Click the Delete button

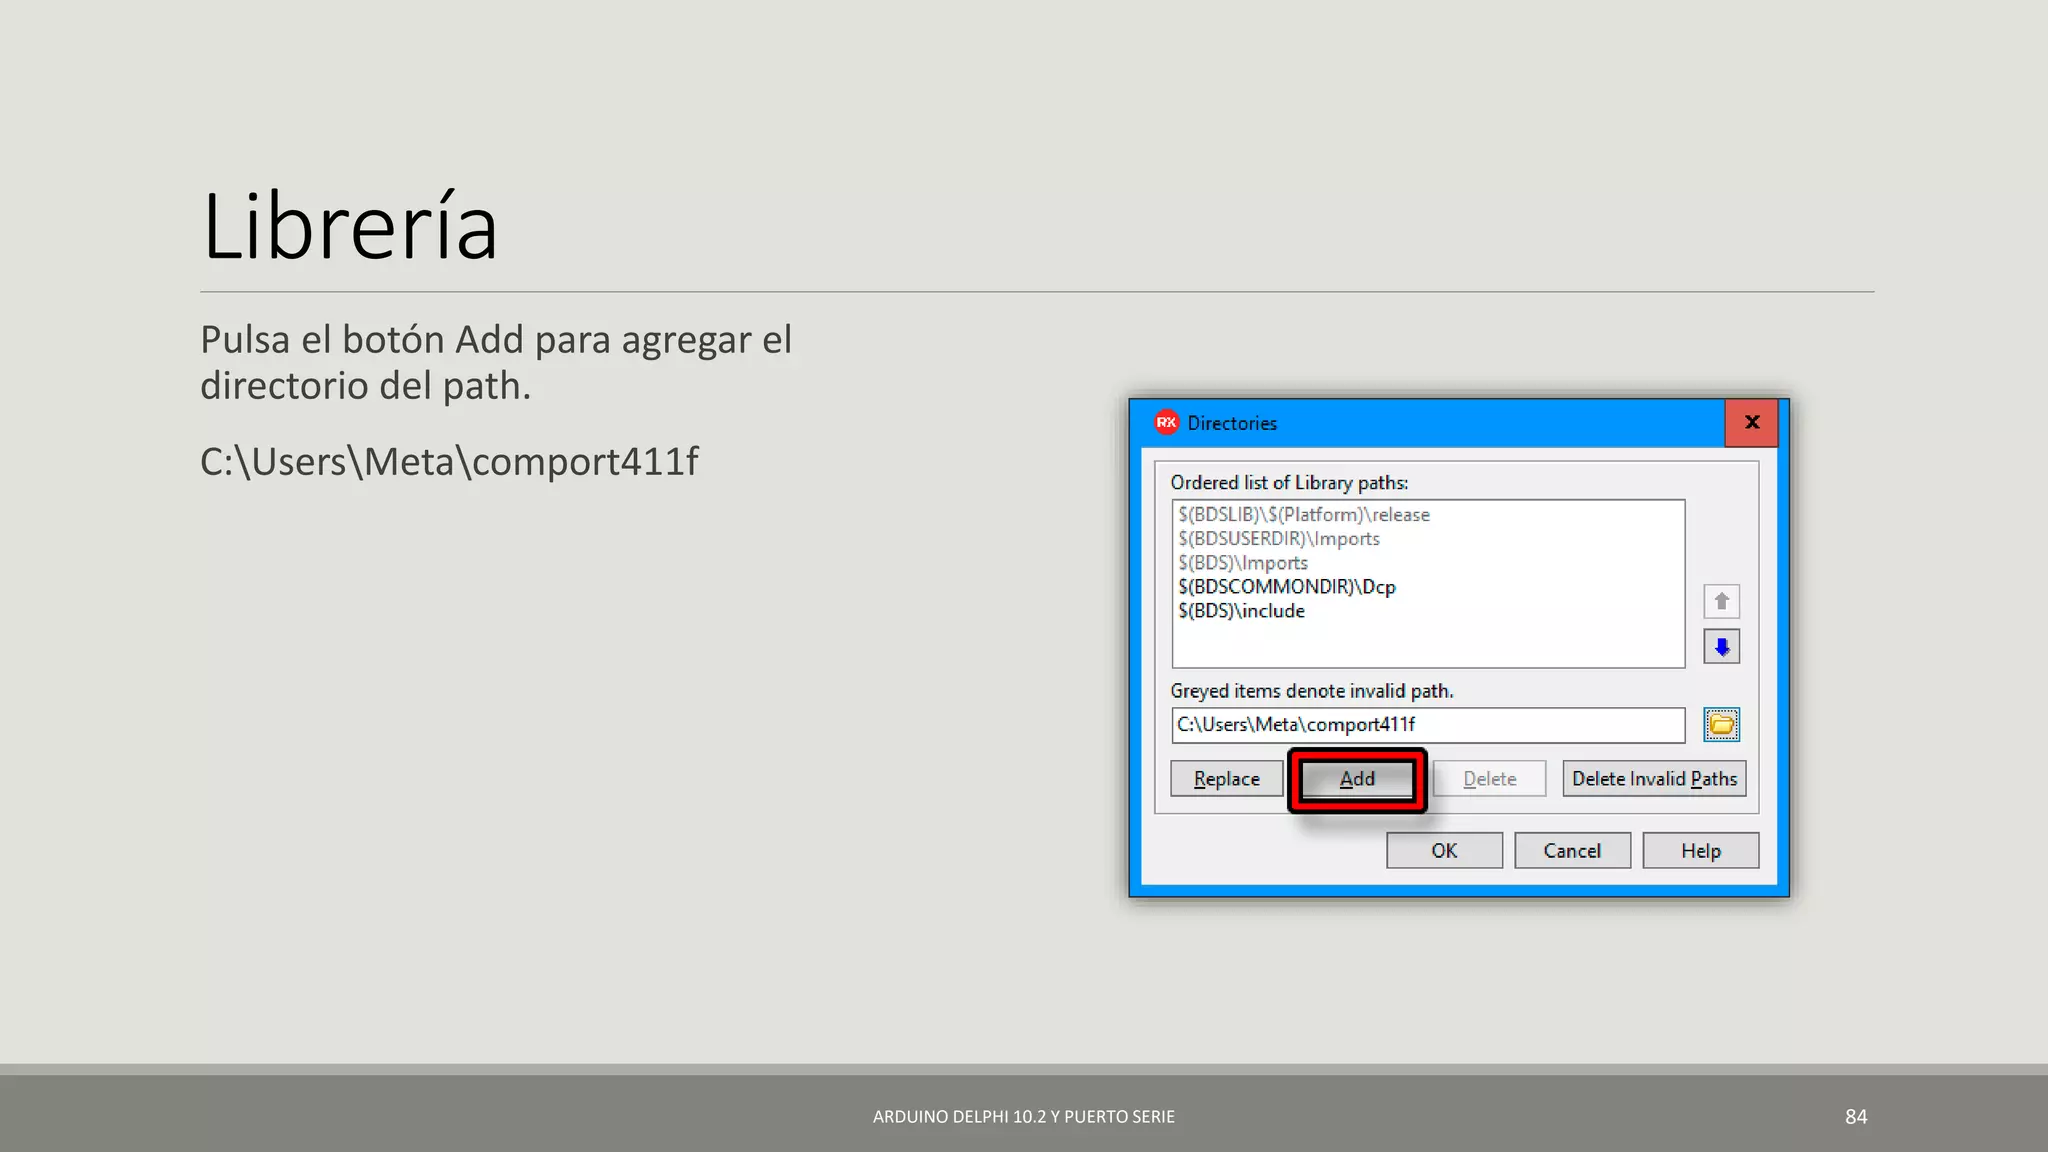coord(1489,779)
